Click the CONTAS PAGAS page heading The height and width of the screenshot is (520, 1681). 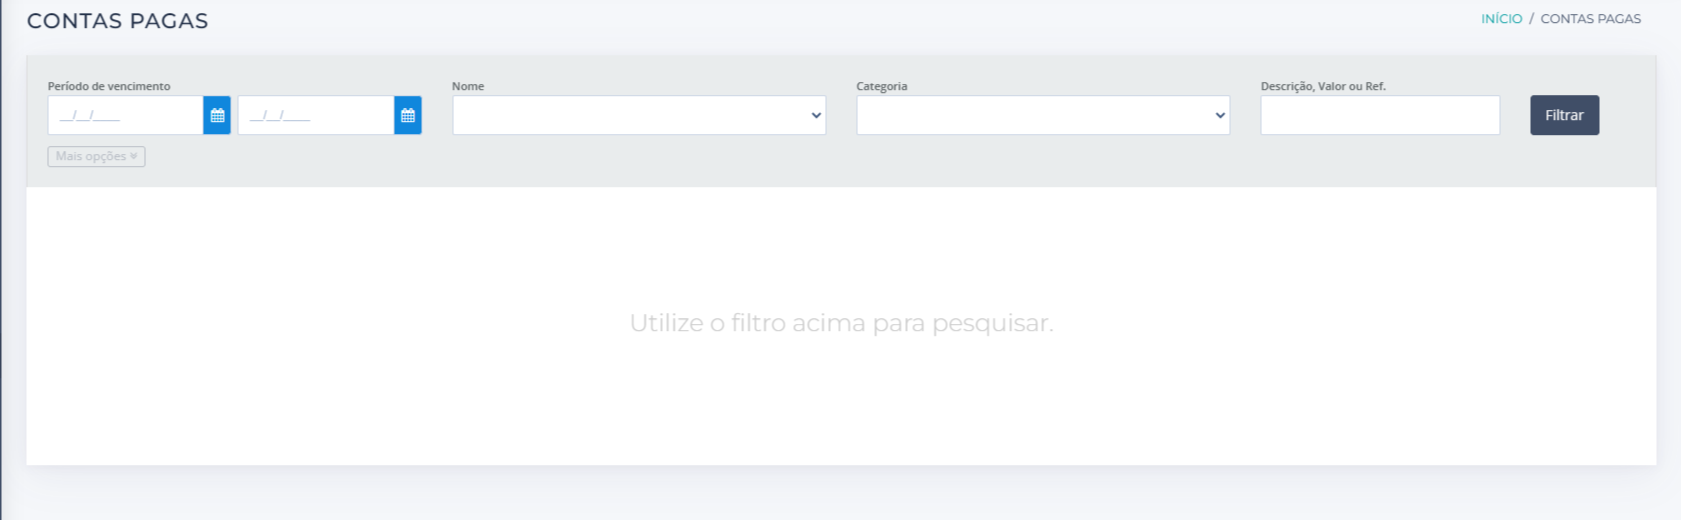point(118,21)
